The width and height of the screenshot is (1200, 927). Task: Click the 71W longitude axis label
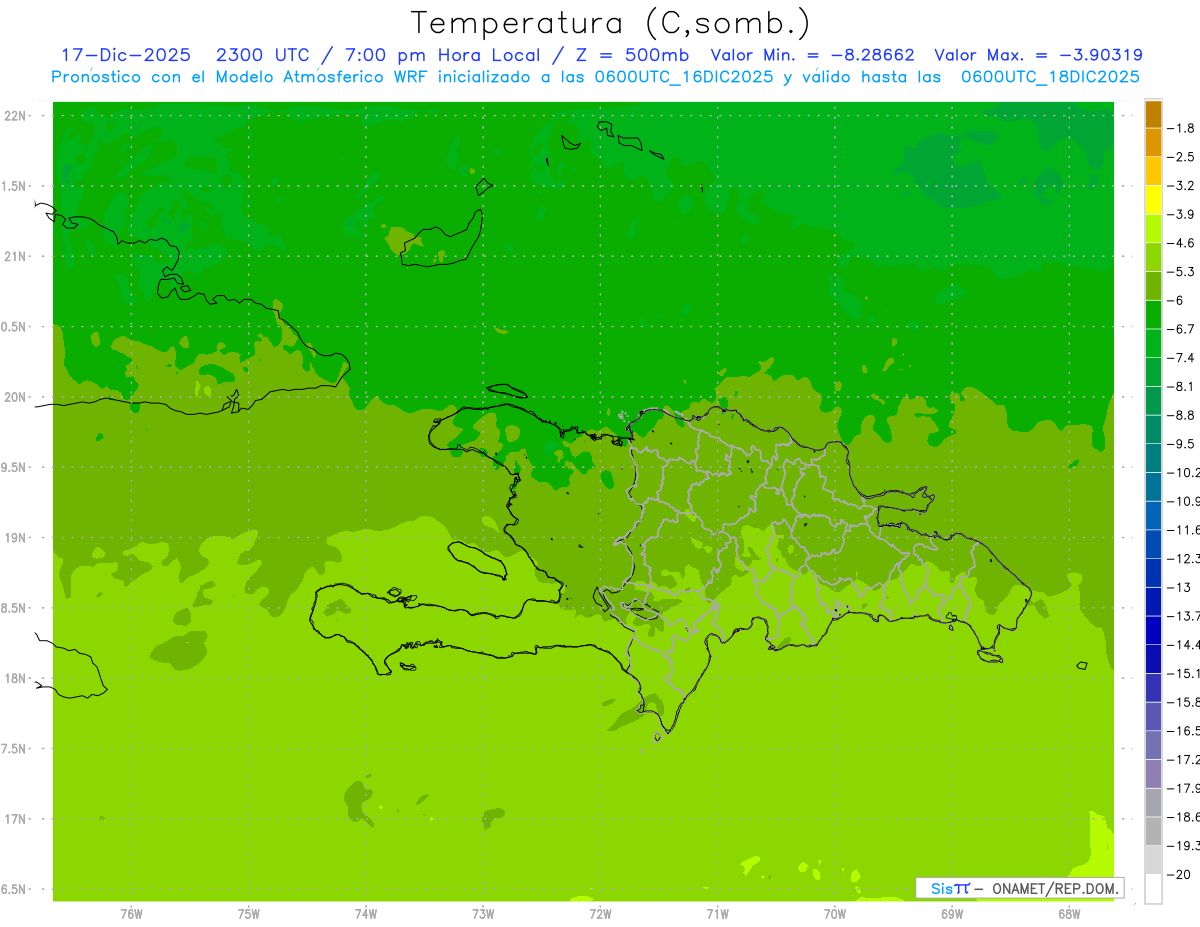(x=717, y=913)
